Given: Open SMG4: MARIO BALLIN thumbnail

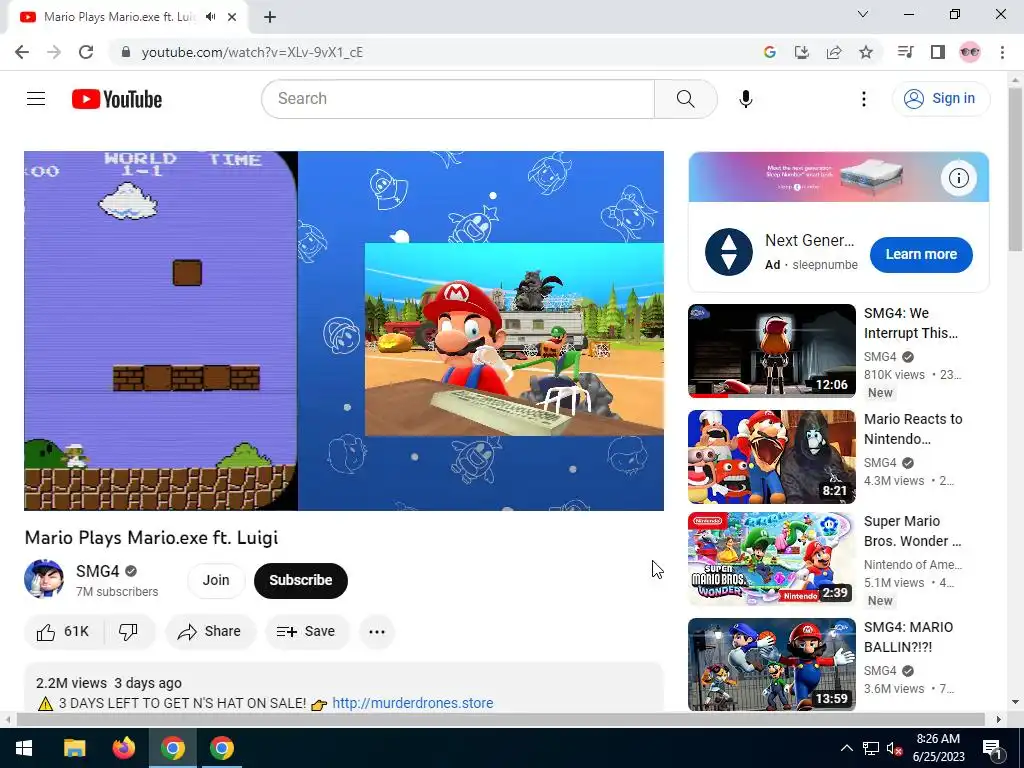Looking at the screenshot, I should [771, 665].
